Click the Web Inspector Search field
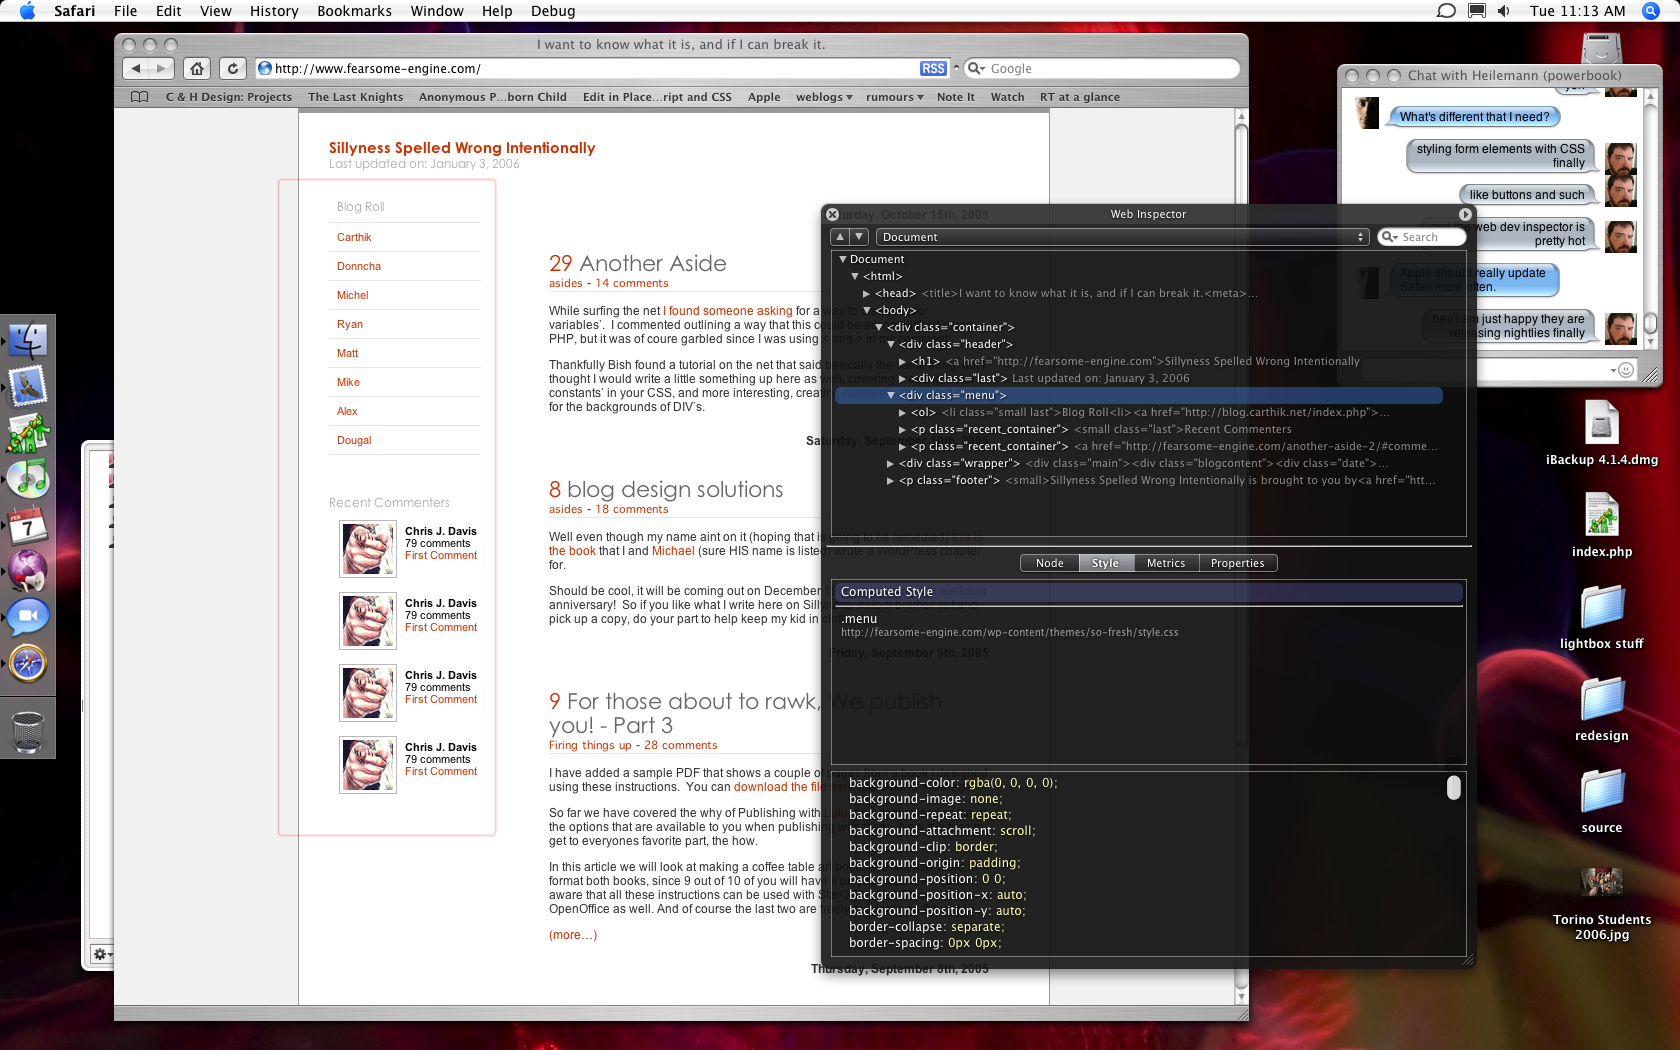Screen dimensions: 1680x1050 1422,237
